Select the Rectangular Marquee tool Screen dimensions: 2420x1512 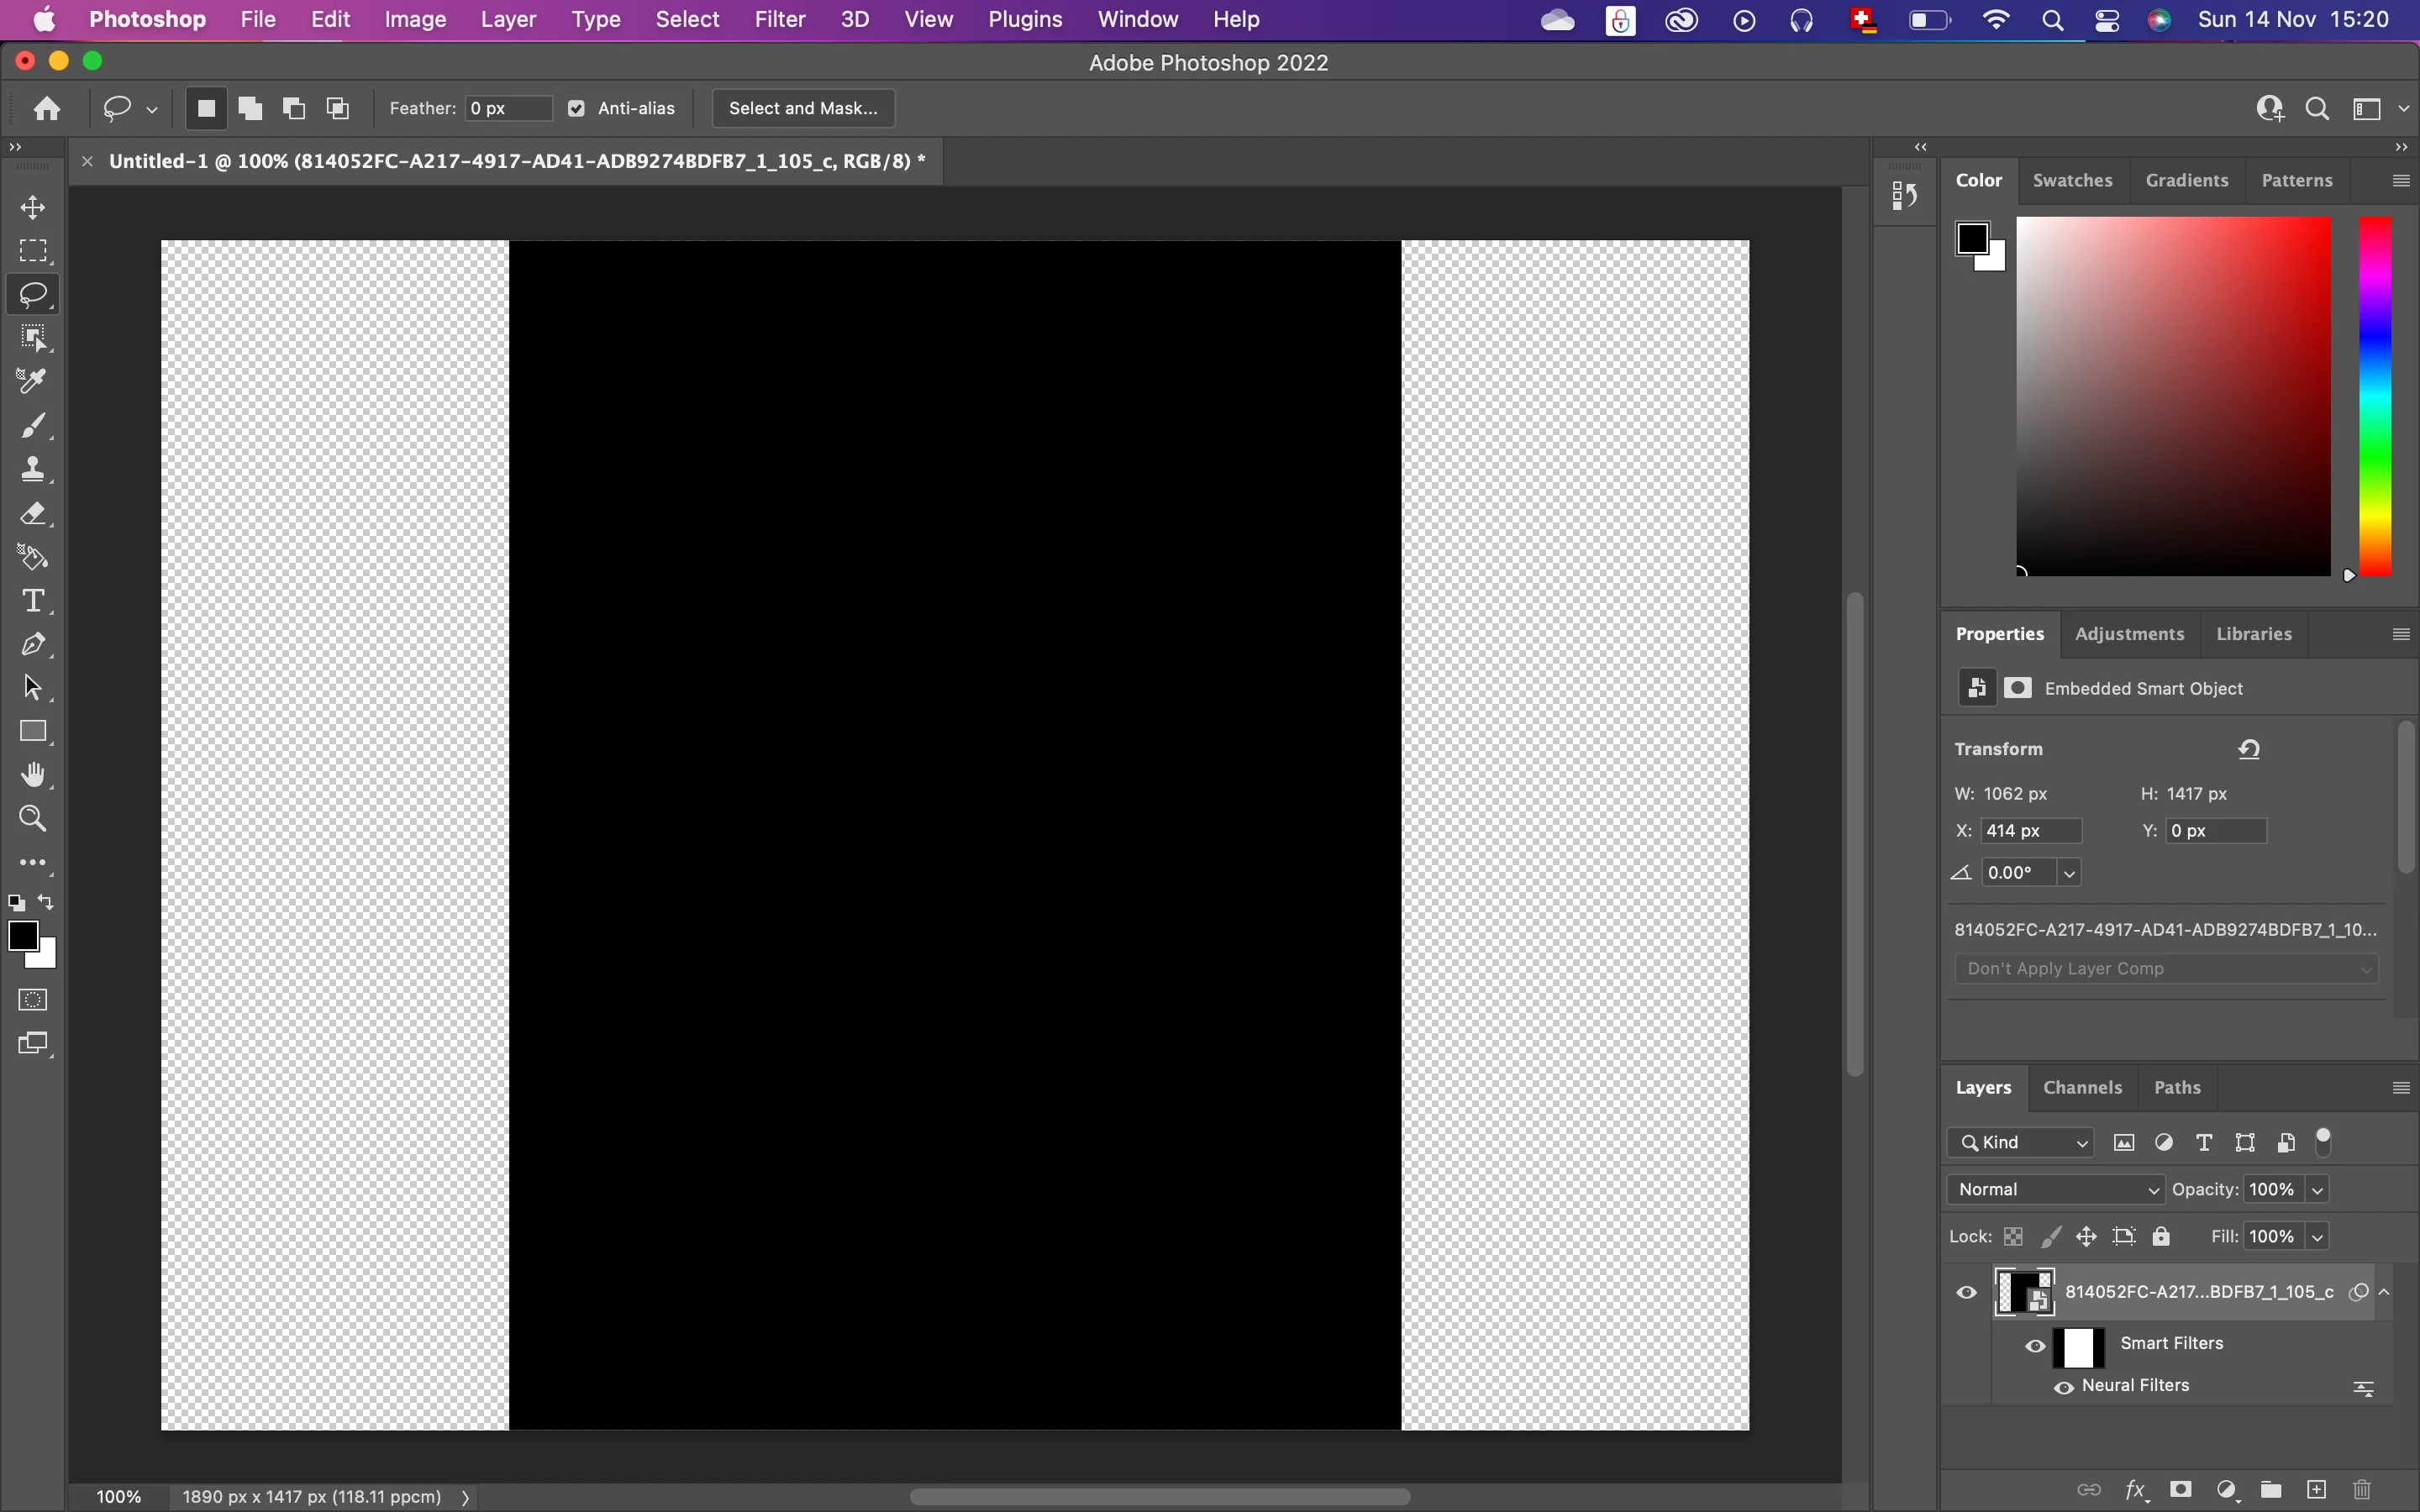click(33, 251)
